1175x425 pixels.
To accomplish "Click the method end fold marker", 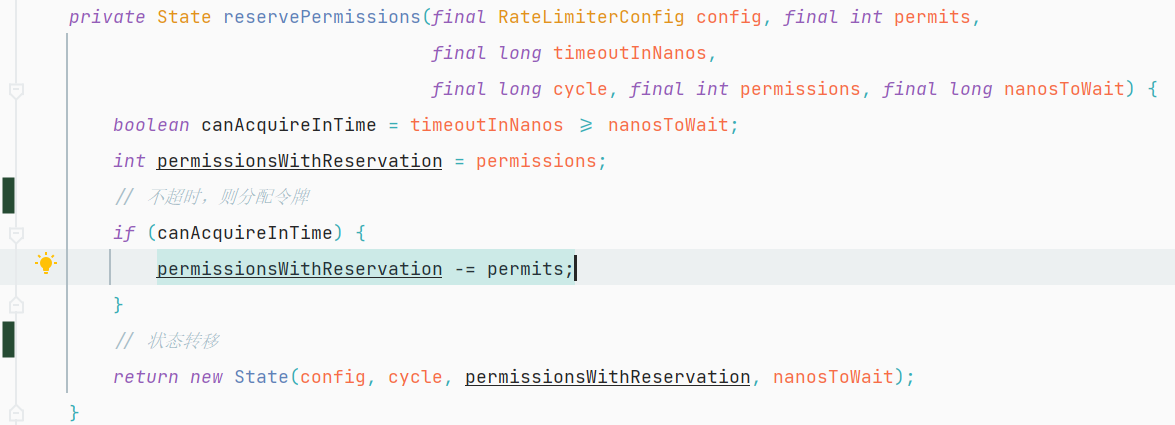I will pos(16,412).
